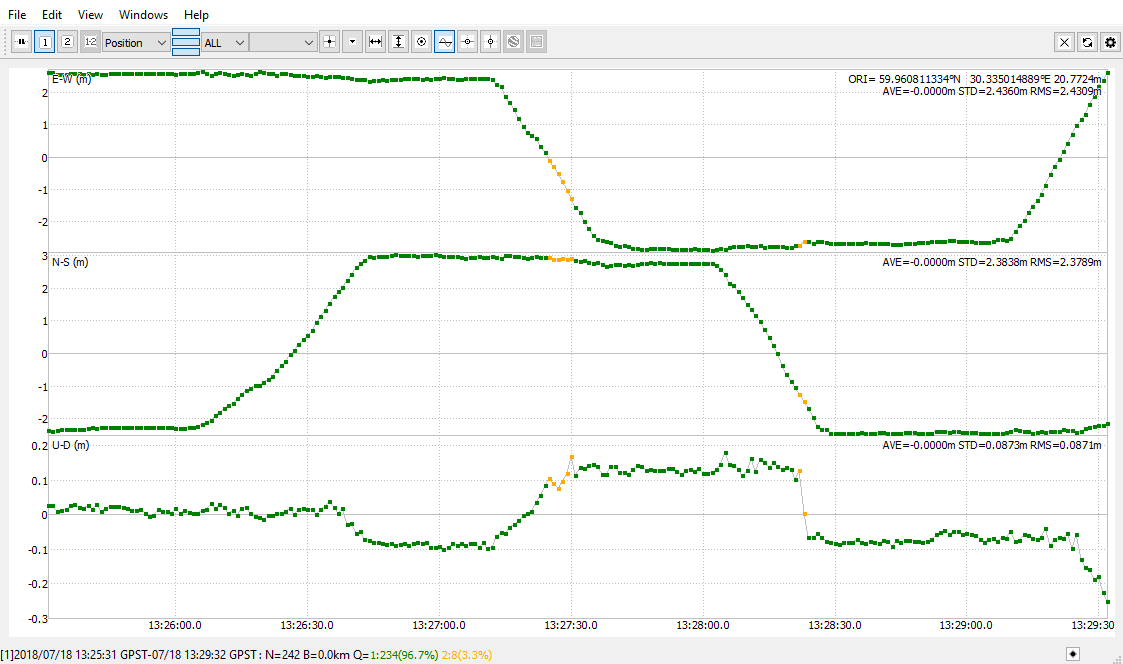Toggle solution 2 display button

pyautogui.click(x=67, y=42)
